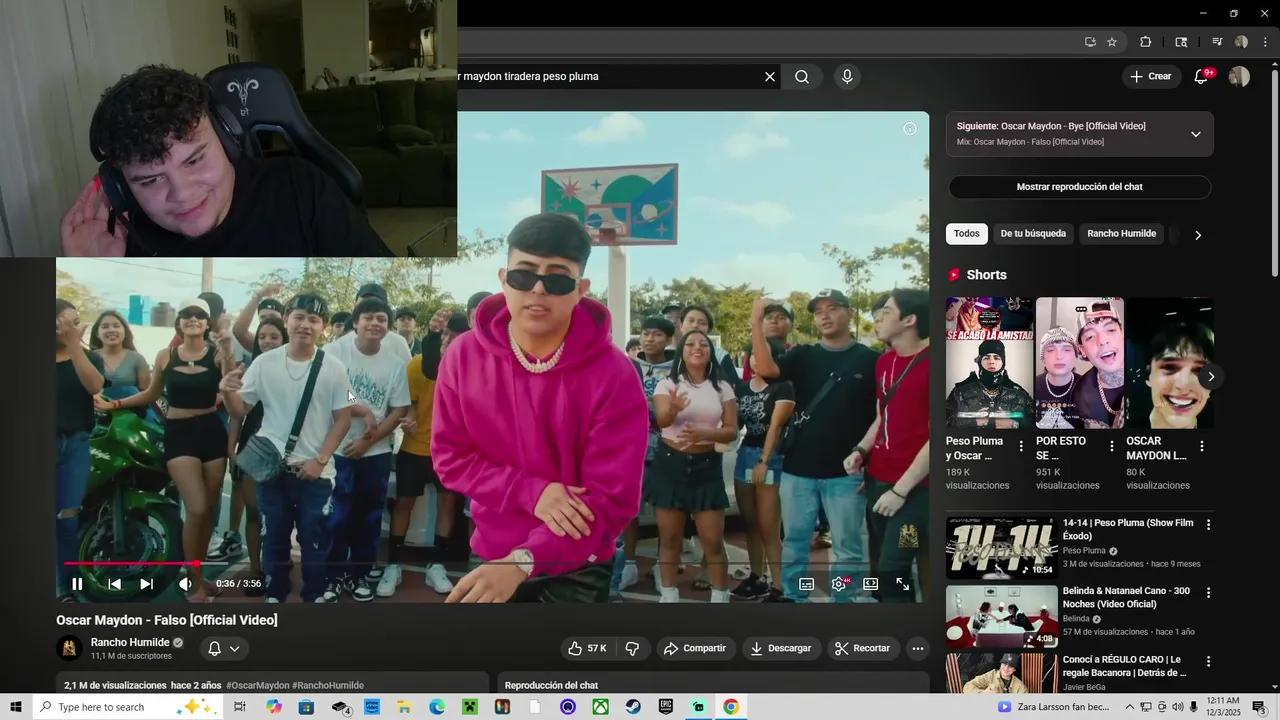
Task: Show more filter chips with right arrow
Action: (1198, 235)
